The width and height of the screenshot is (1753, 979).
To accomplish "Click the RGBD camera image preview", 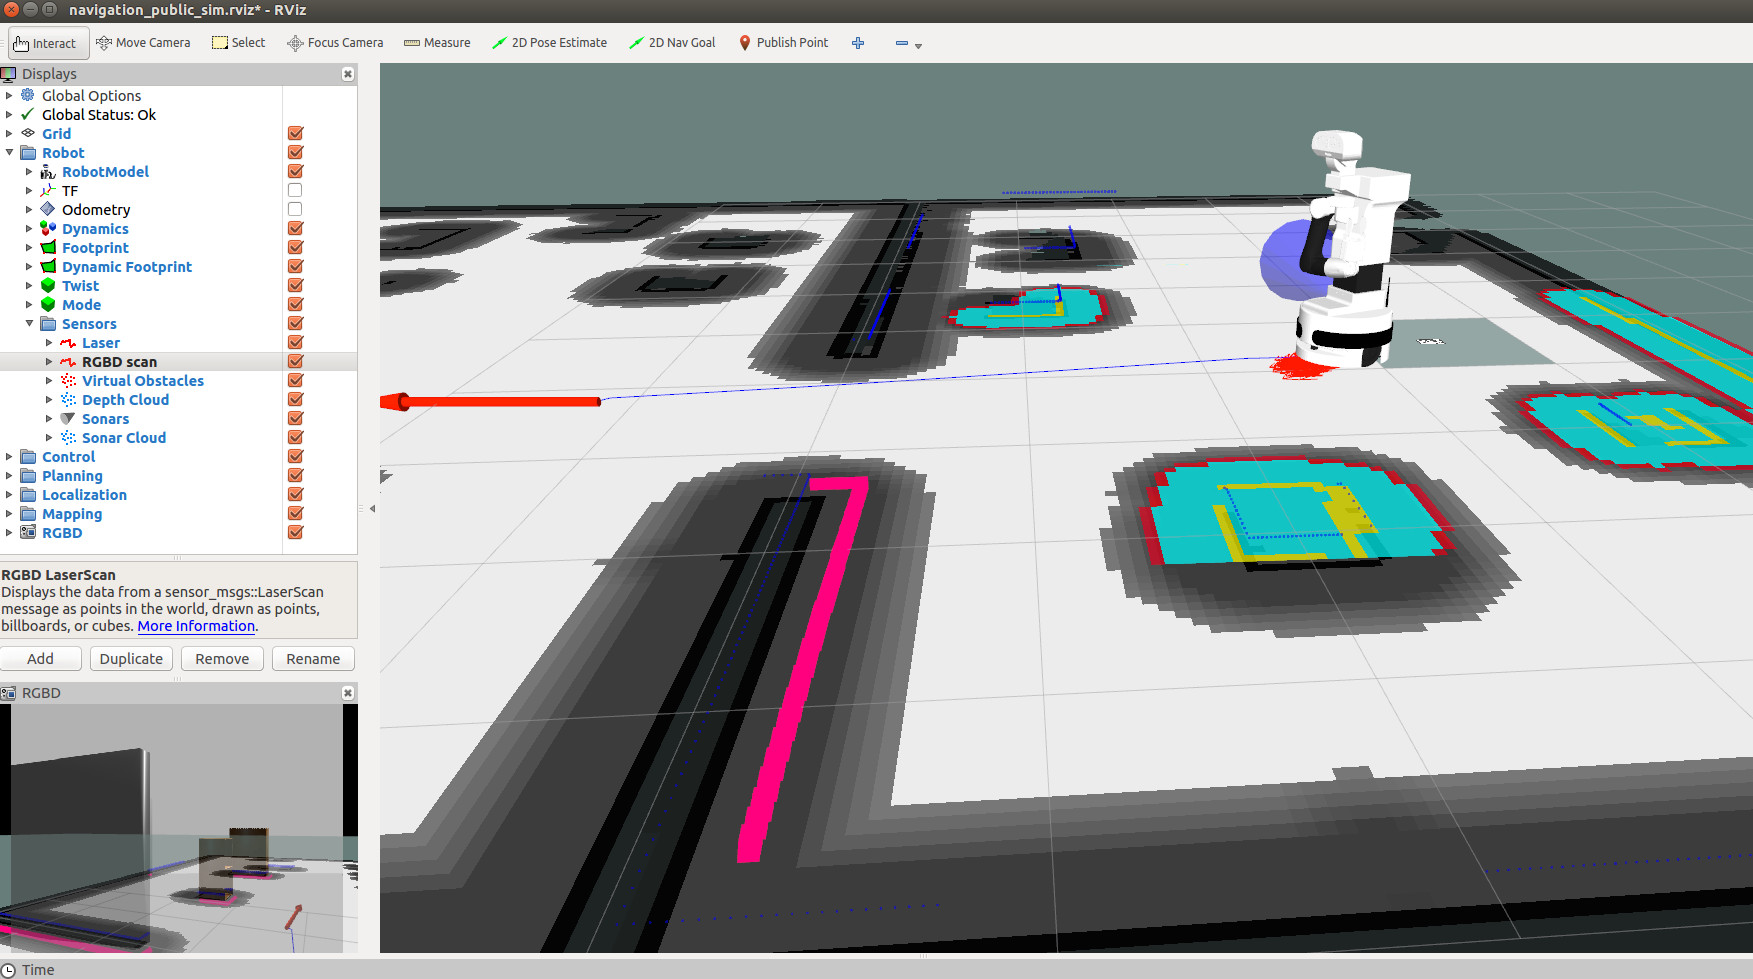I will (179, 828).
